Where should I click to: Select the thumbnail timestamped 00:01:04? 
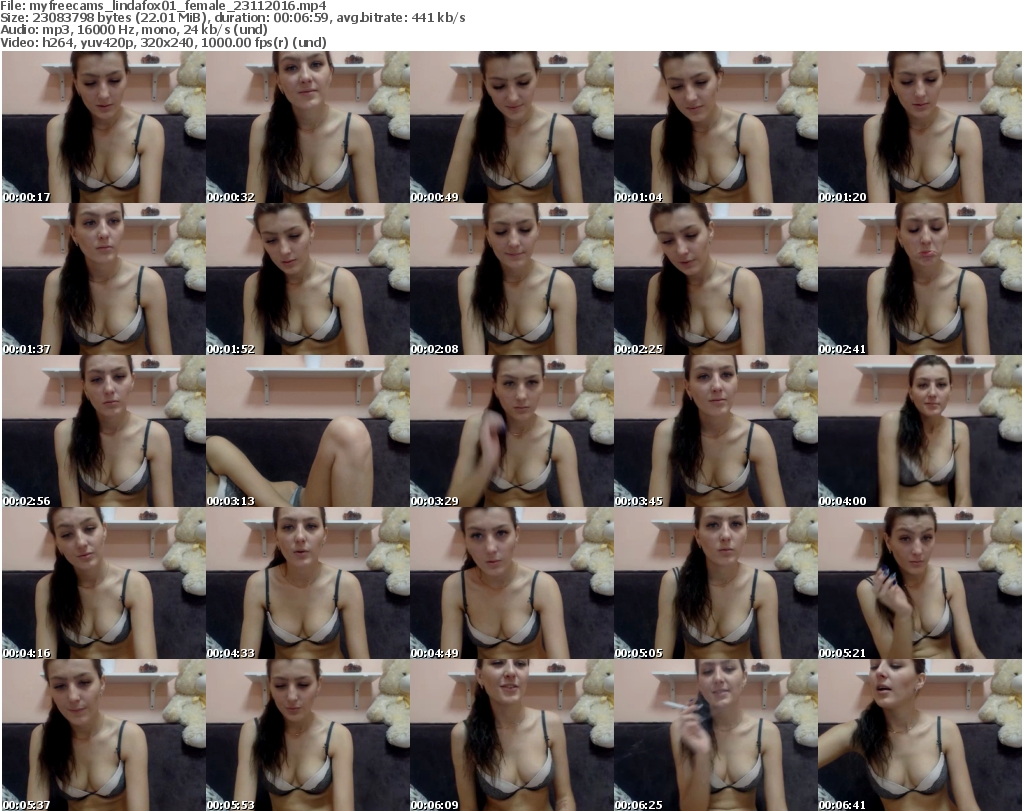pos(716,127)
